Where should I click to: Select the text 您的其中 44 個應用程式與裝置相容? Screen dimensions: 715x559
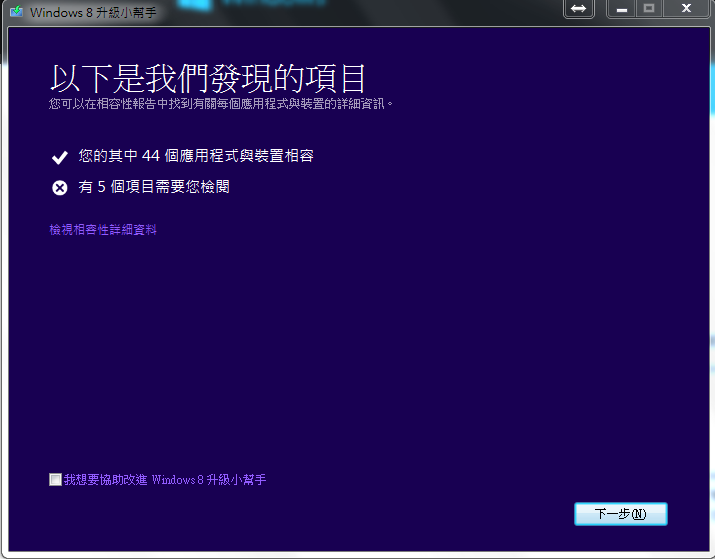tap(196, 156)
